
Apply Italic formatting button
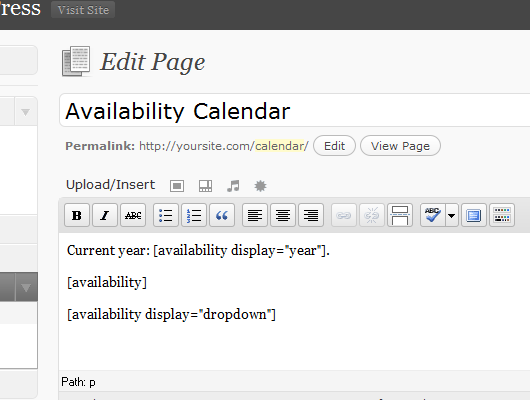click(x=105, y=215)
